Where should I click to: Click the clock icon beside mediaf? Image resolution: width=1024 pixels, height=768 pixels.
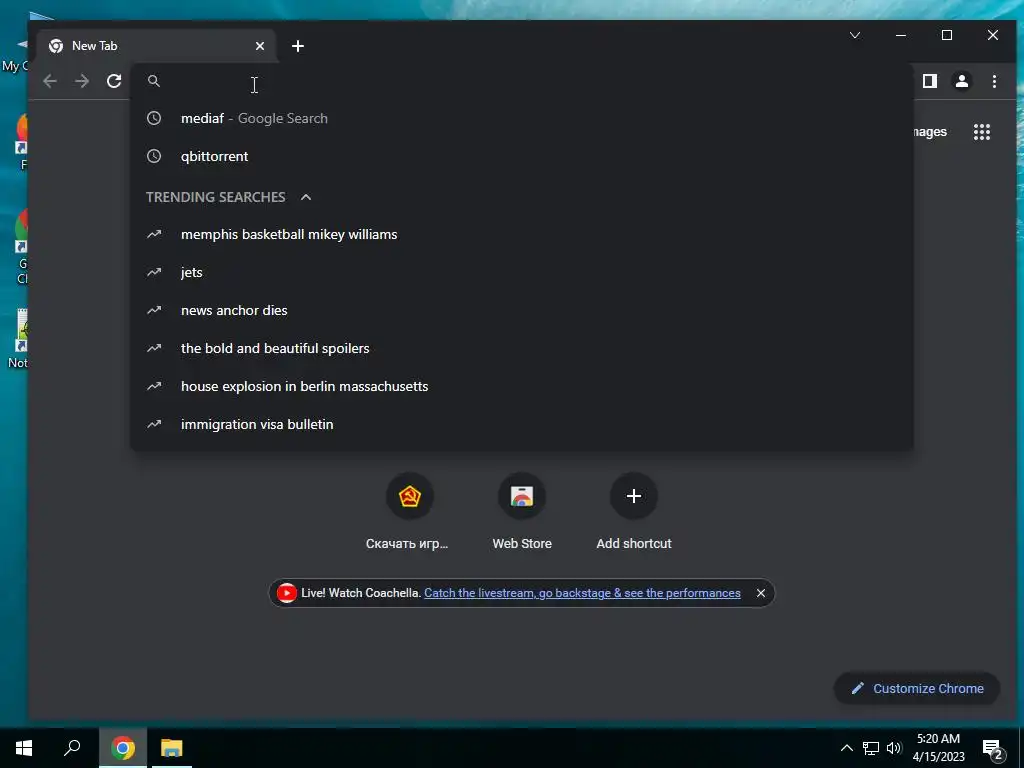tap(154, 118)
